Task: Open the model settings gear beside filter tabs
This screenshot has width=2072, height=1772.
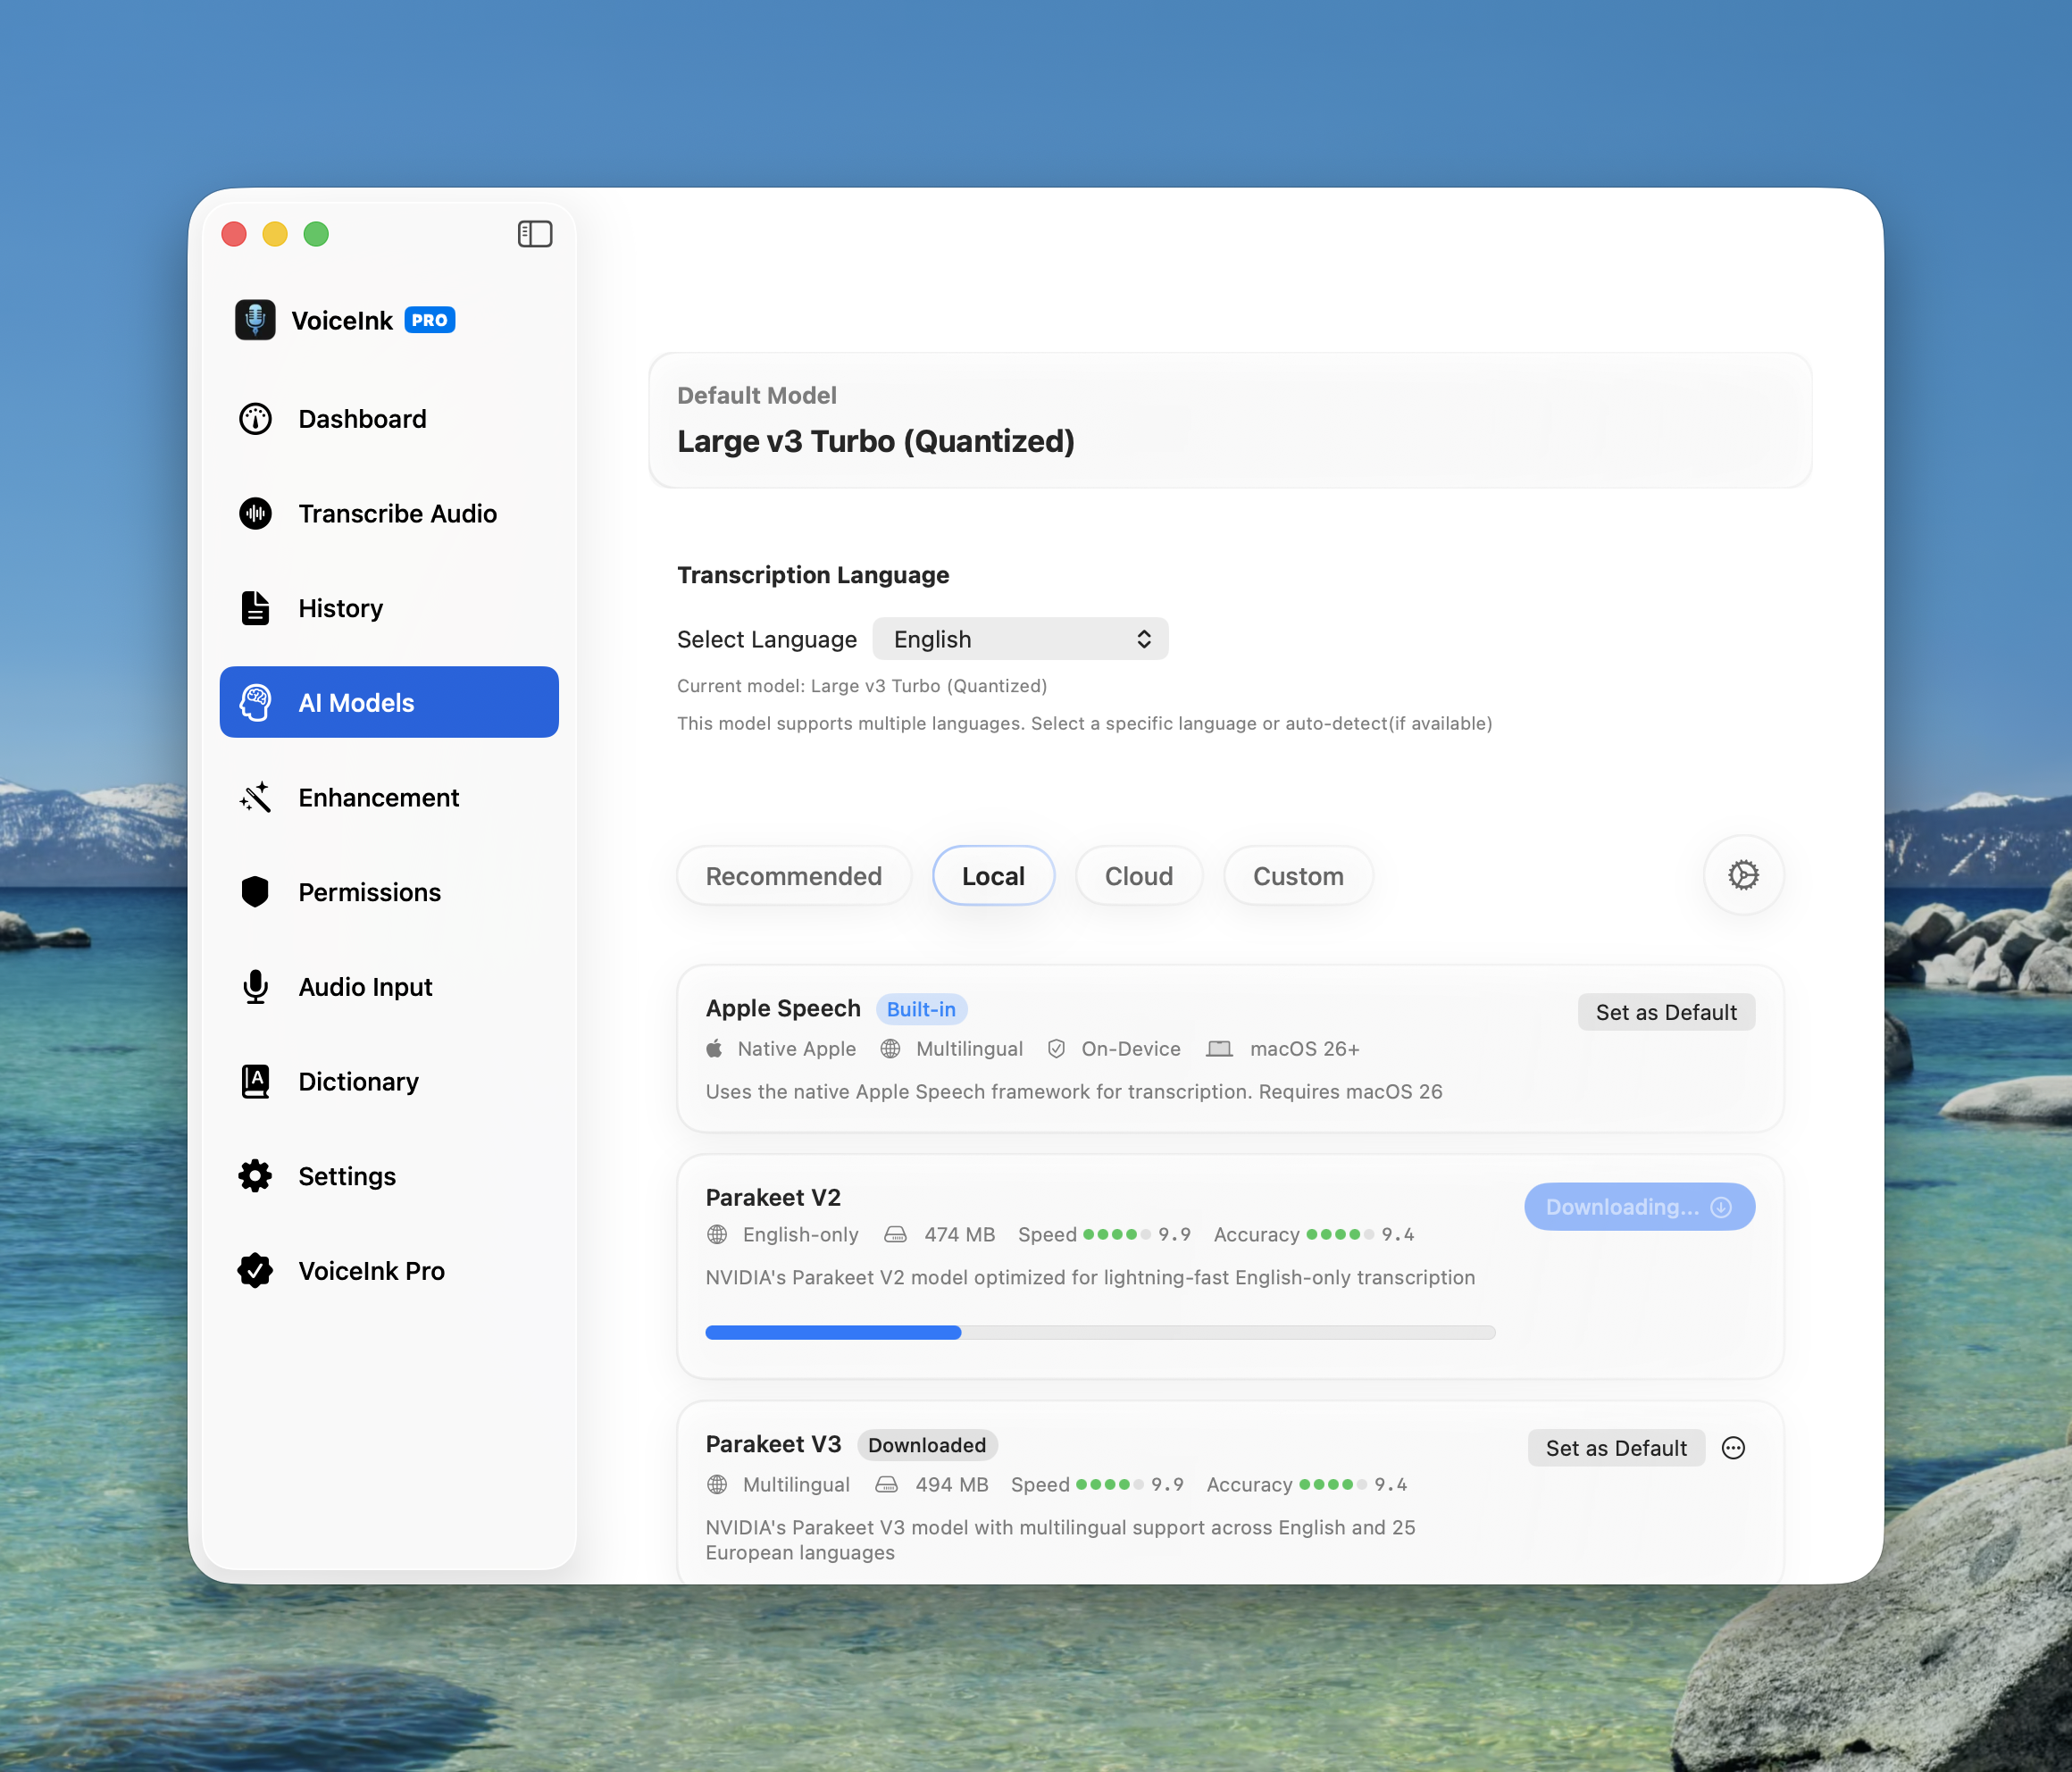Action: [x=1742, y=875]
